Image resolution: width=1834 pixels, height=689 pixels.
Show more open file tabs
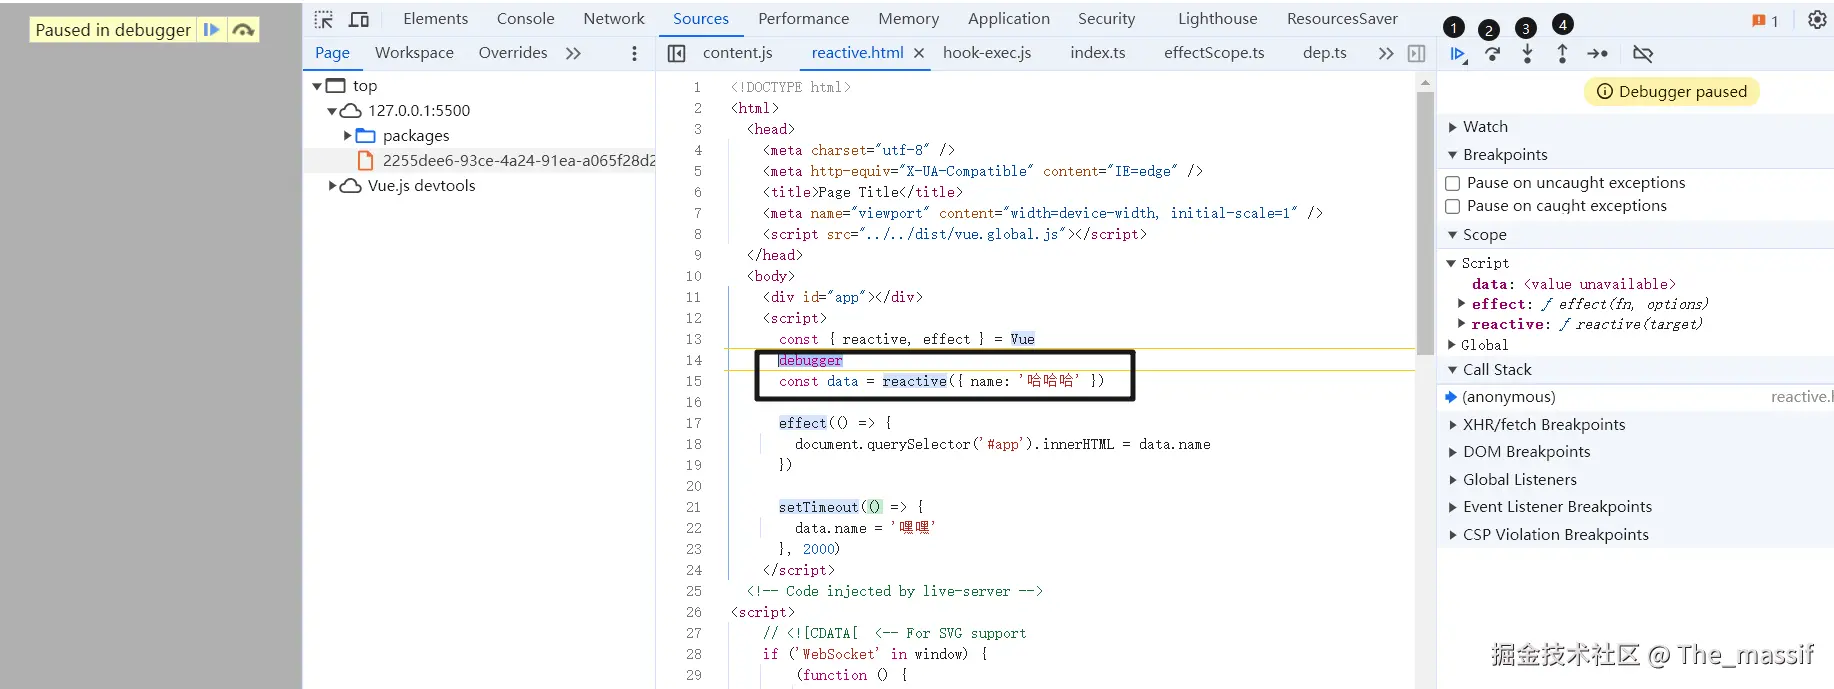[x=1385, y=53]
